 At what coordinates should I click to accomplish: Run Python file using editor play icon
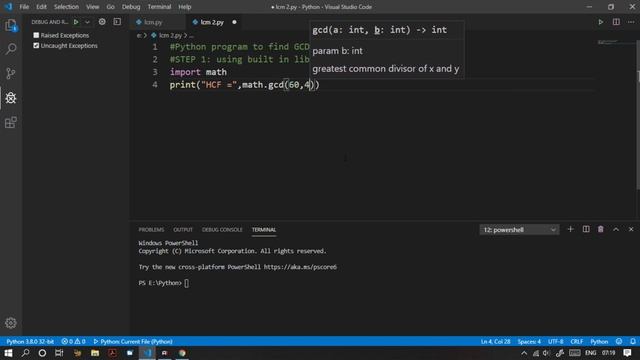[601, 22]
